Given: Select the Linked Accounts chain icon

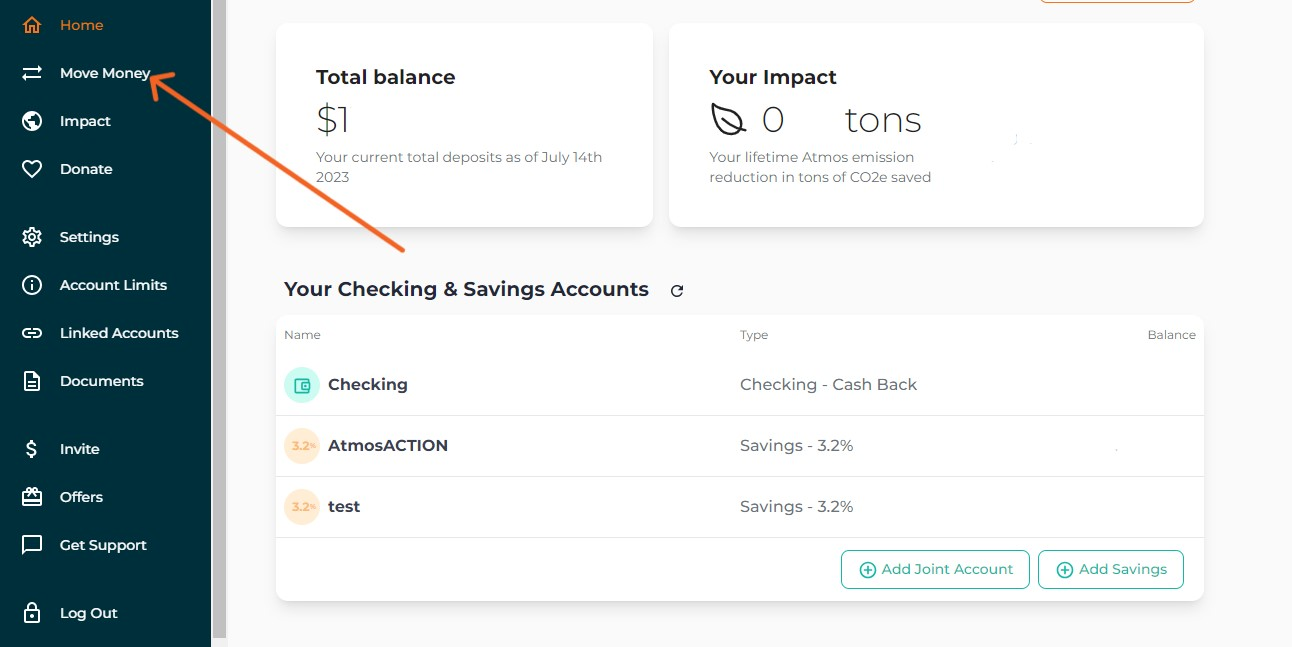Looking at the screenshot, I should (x=31, y=332).
